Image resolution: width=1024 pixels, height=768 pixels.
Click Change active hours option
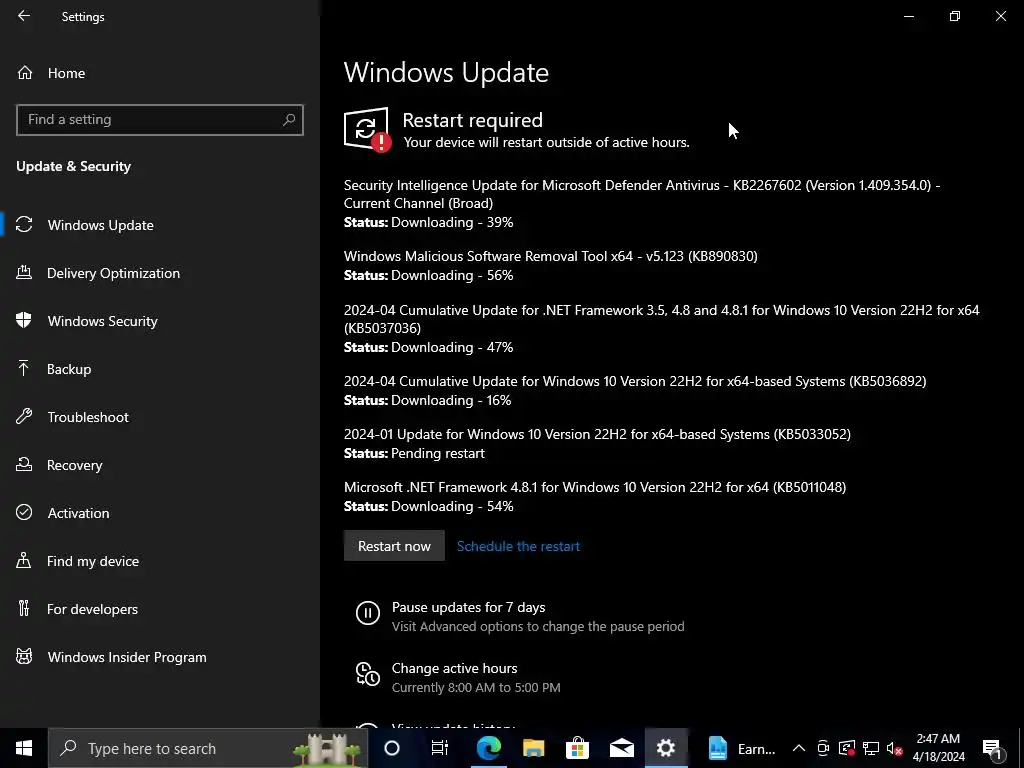point(455,668)
